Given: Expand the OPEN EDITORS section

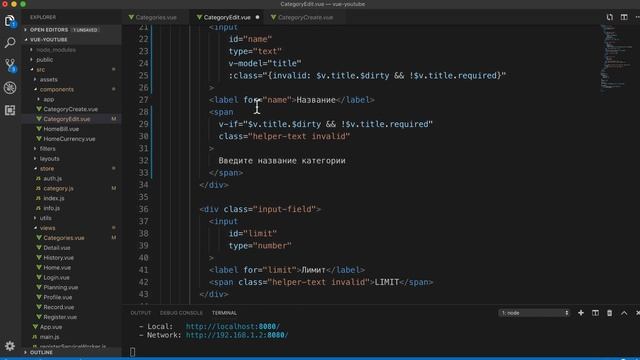Looking at the screenshot, I should 71,30.
